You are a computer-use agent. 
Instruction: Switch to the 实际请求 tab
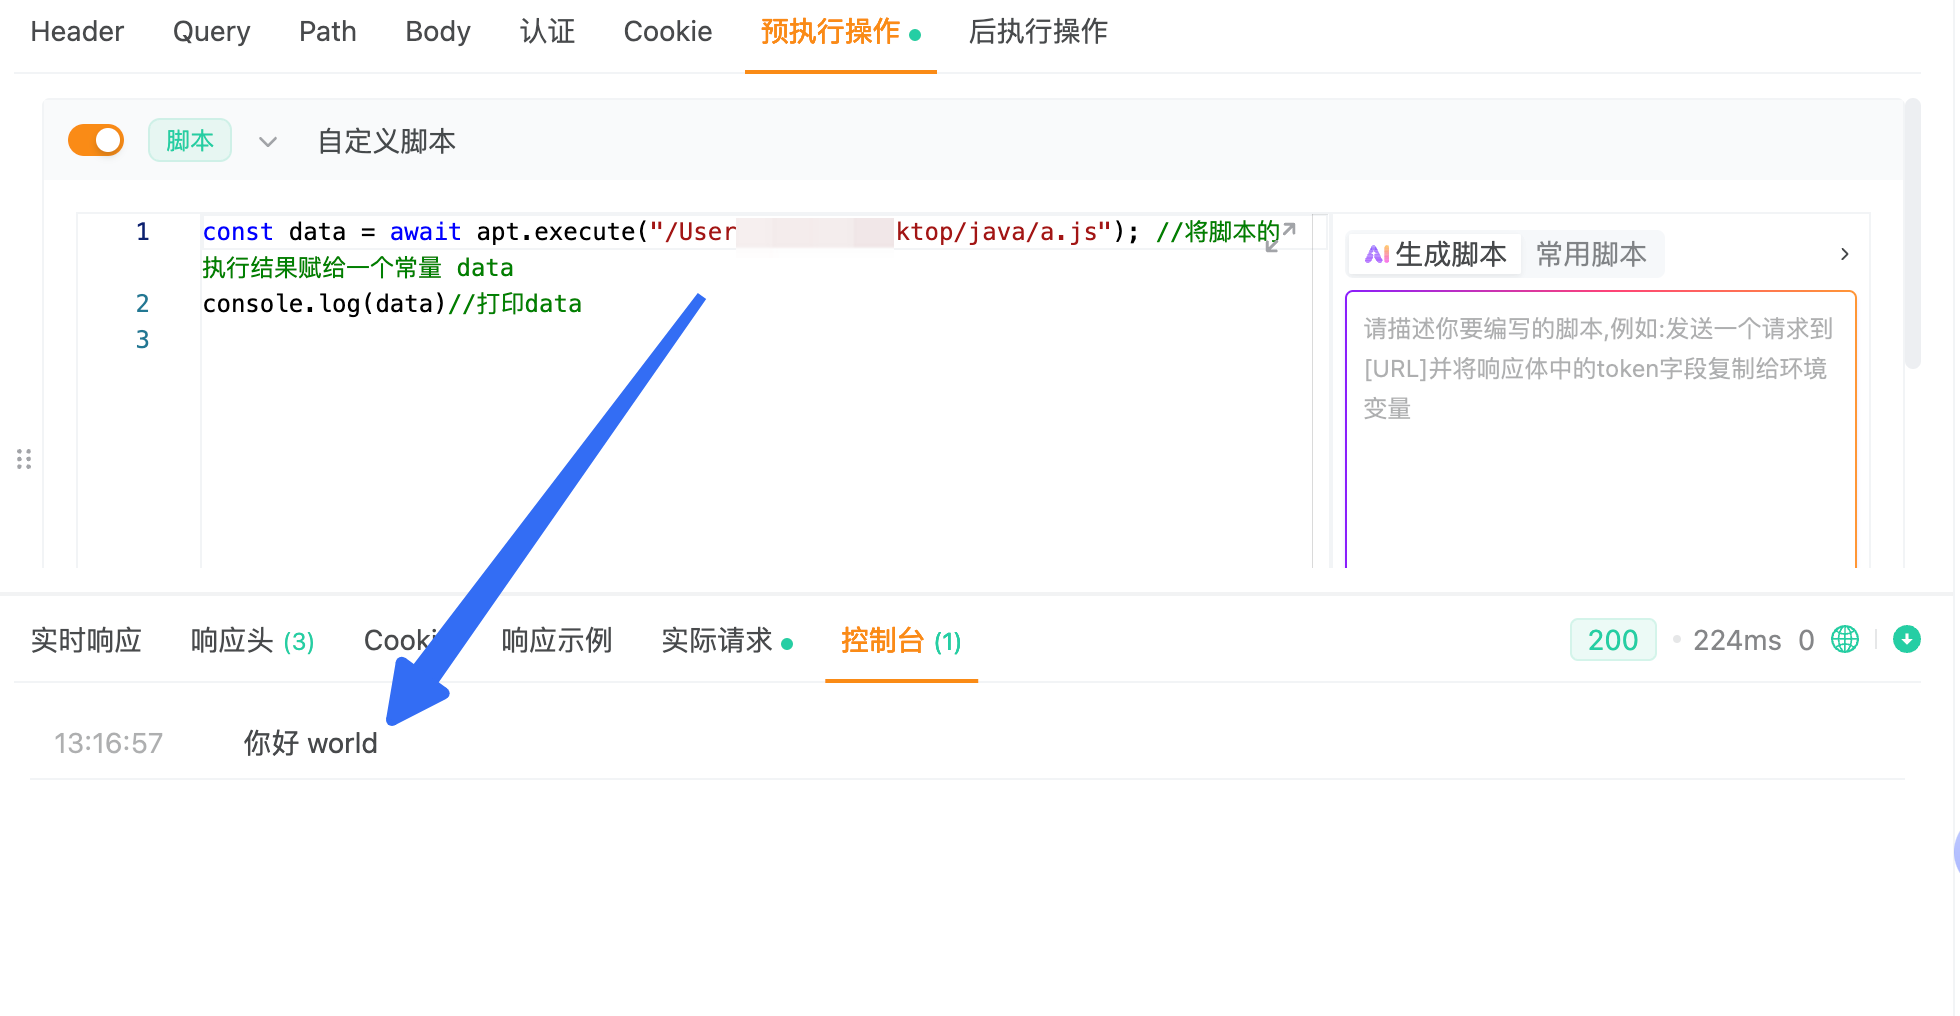[727, 640]
